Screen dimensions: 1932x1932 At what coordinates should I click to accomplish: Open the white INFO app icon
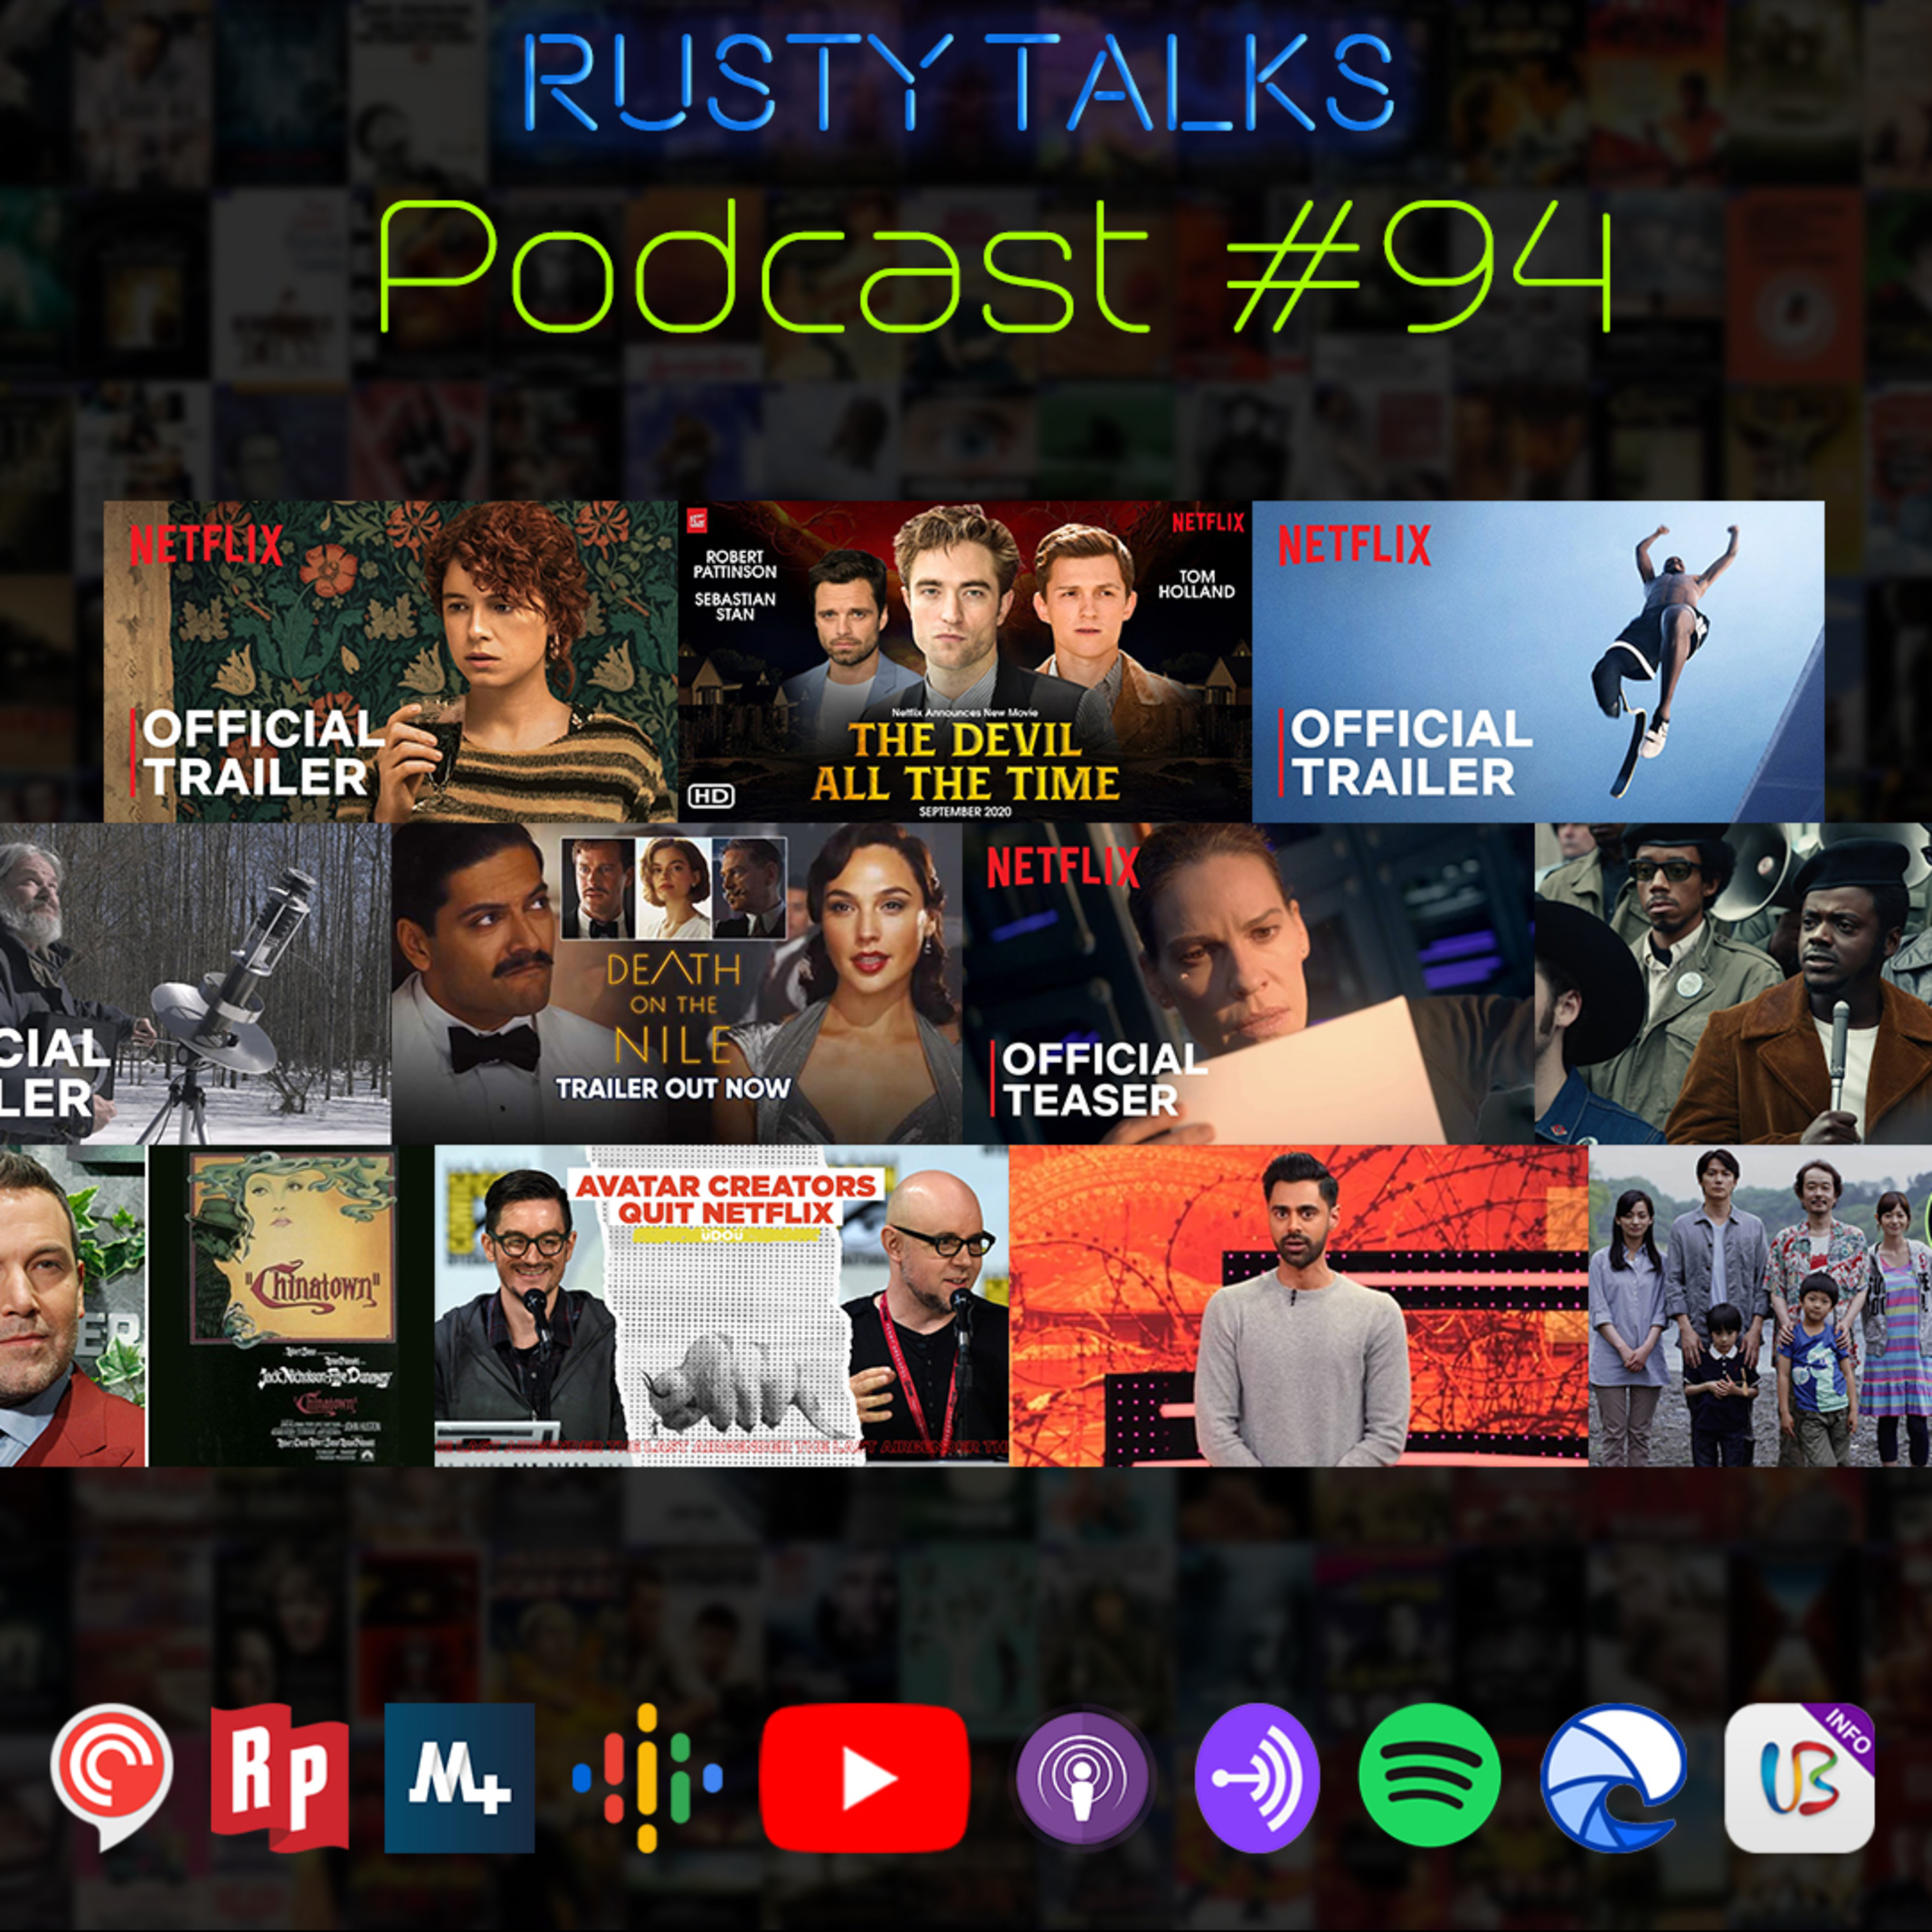[x=1799, y=1778]
